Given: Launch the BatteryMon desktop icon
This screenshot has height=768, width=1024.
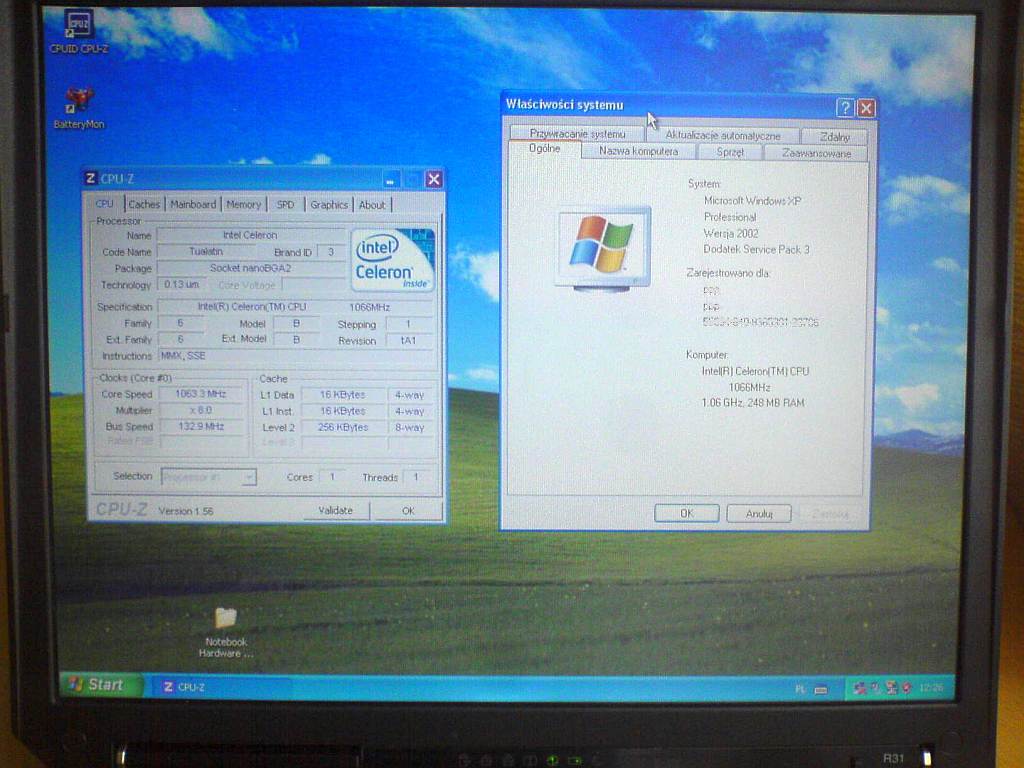Looking at the screenshot, I should pyautogui.click(x=79, y=101).
